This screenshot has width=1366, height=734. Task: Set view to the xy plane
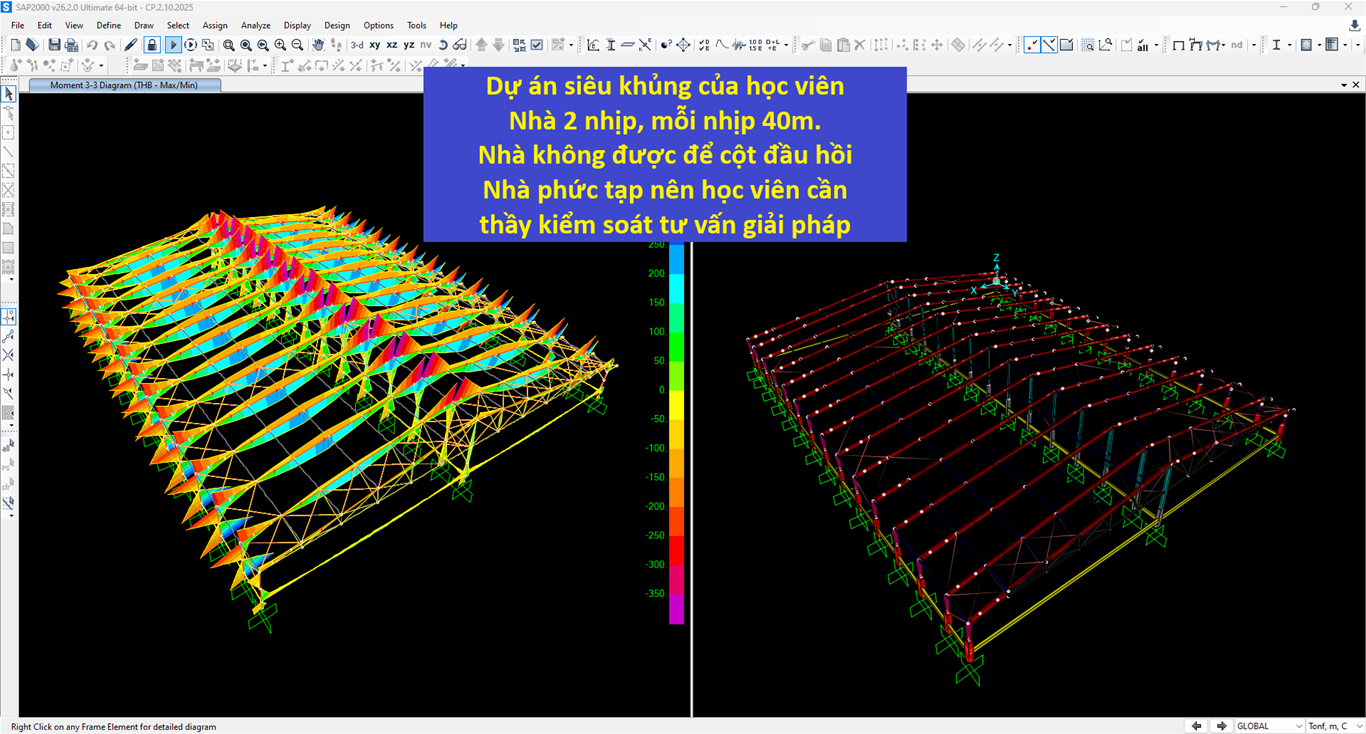pyautogui.click(x=375, y=45)
